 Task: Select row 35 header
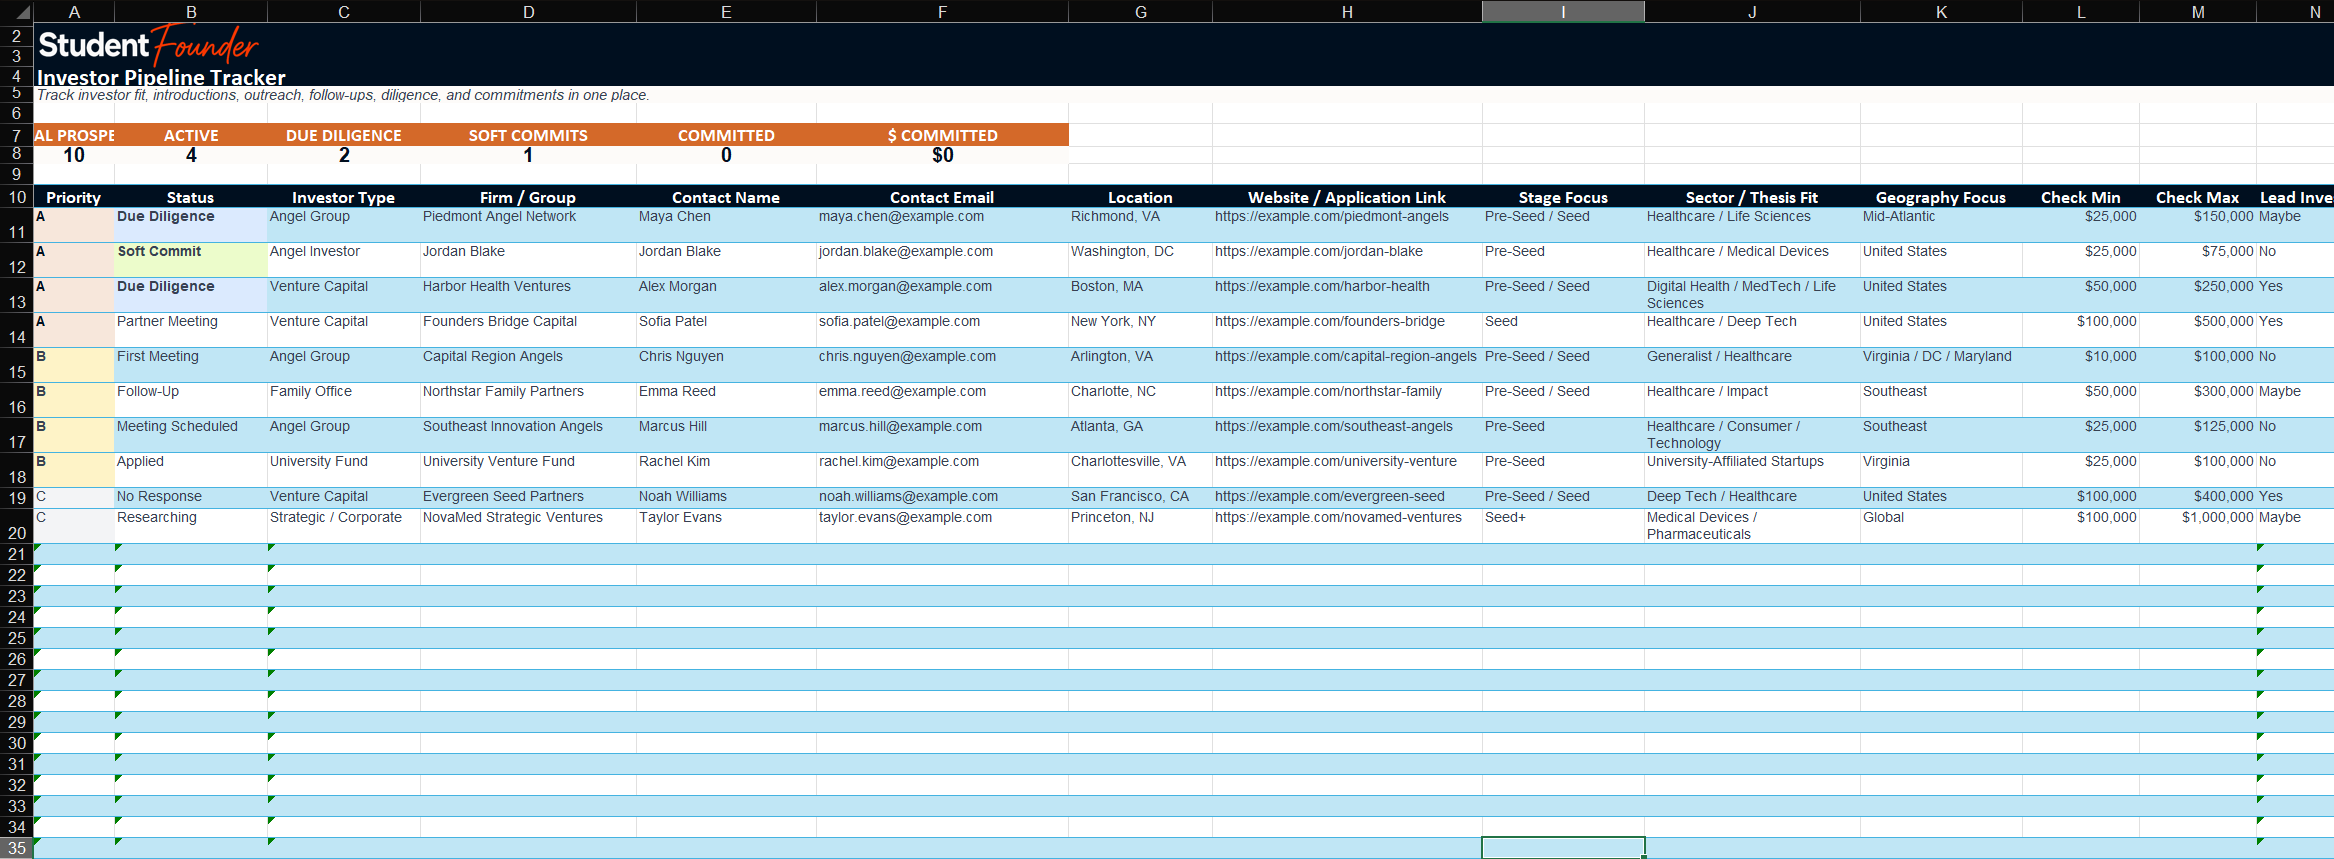point(17,848)
